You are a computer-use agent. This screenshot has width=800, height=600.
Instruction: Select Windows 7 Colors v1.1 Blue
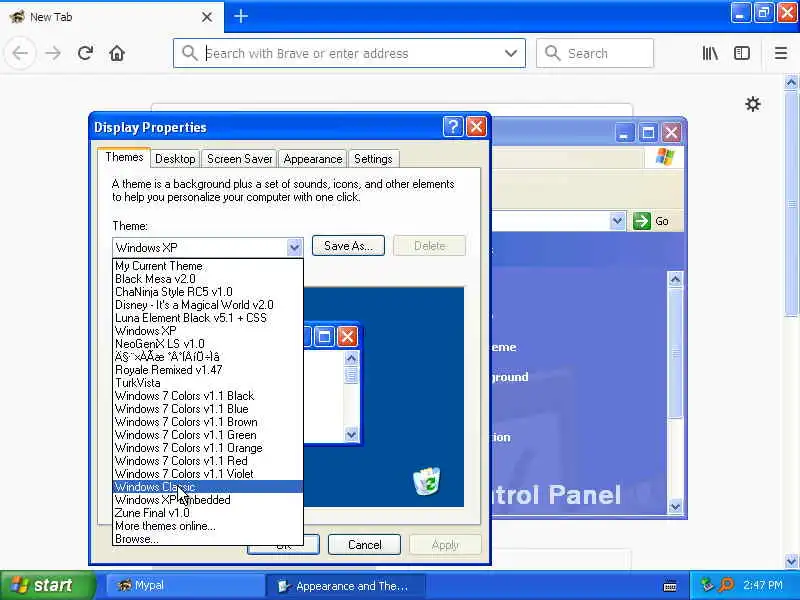pos(208,409)
